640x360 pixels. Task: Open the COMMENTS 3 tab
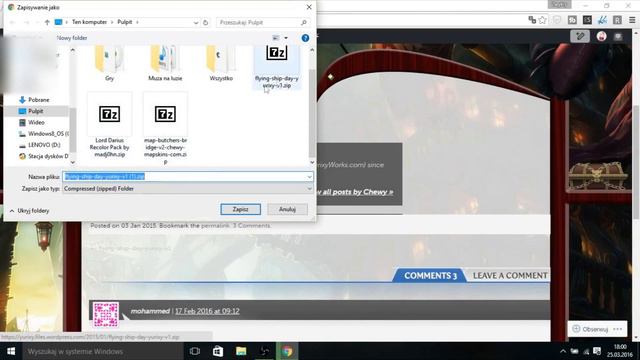click(430, 276)
